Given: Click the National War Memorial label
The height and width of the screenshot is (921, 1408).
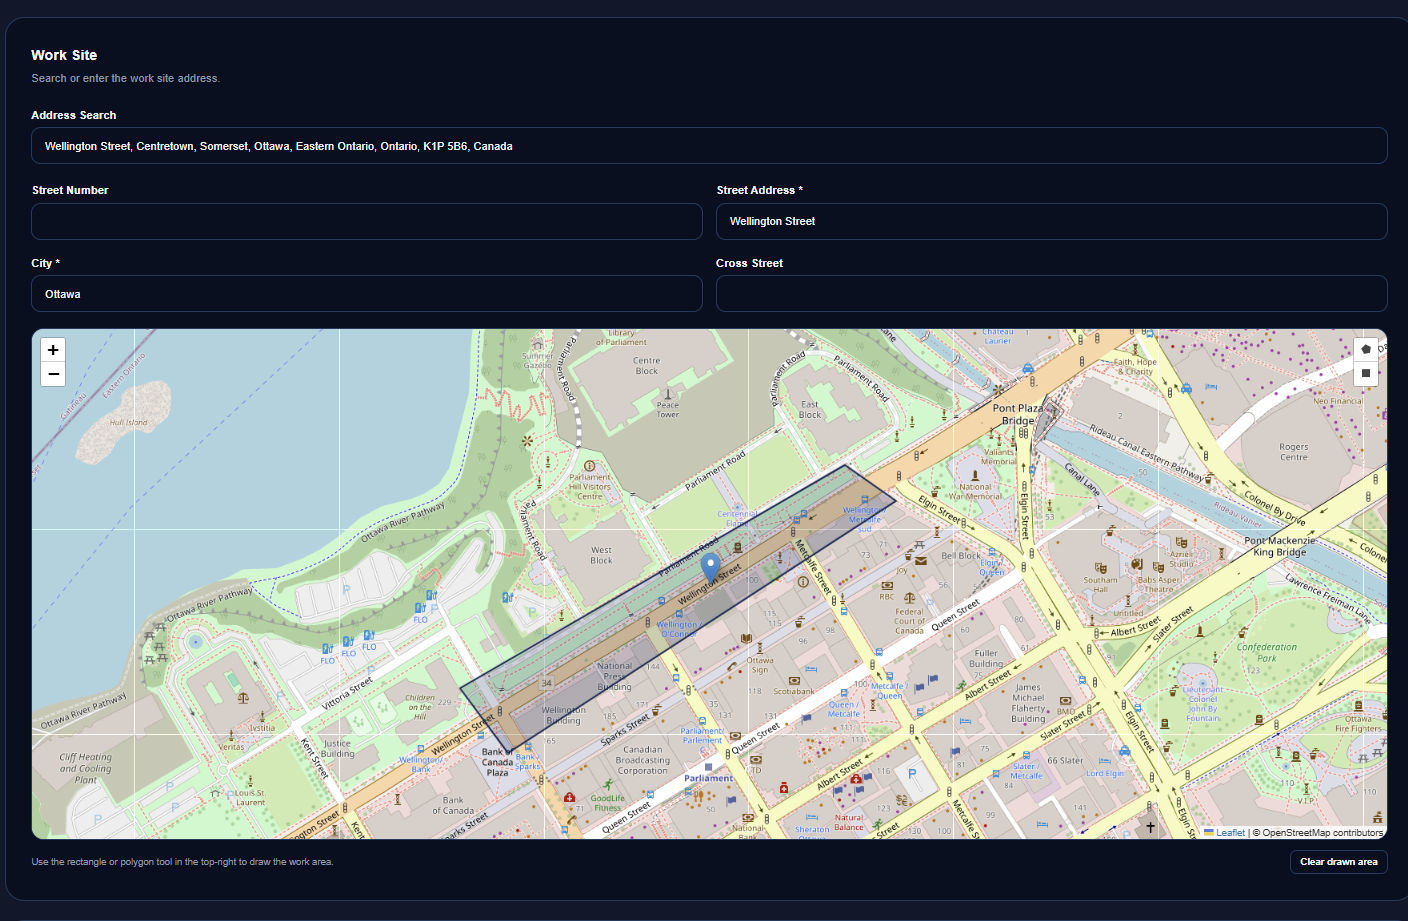Looking at the screenshot, I should coord(975,491).
